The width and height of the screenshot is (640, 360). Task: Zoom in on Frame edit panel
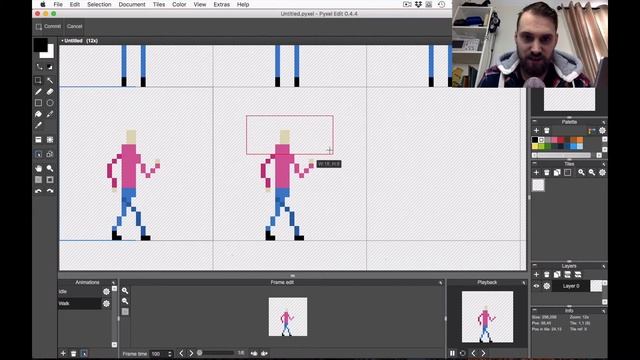coord(125,291)
